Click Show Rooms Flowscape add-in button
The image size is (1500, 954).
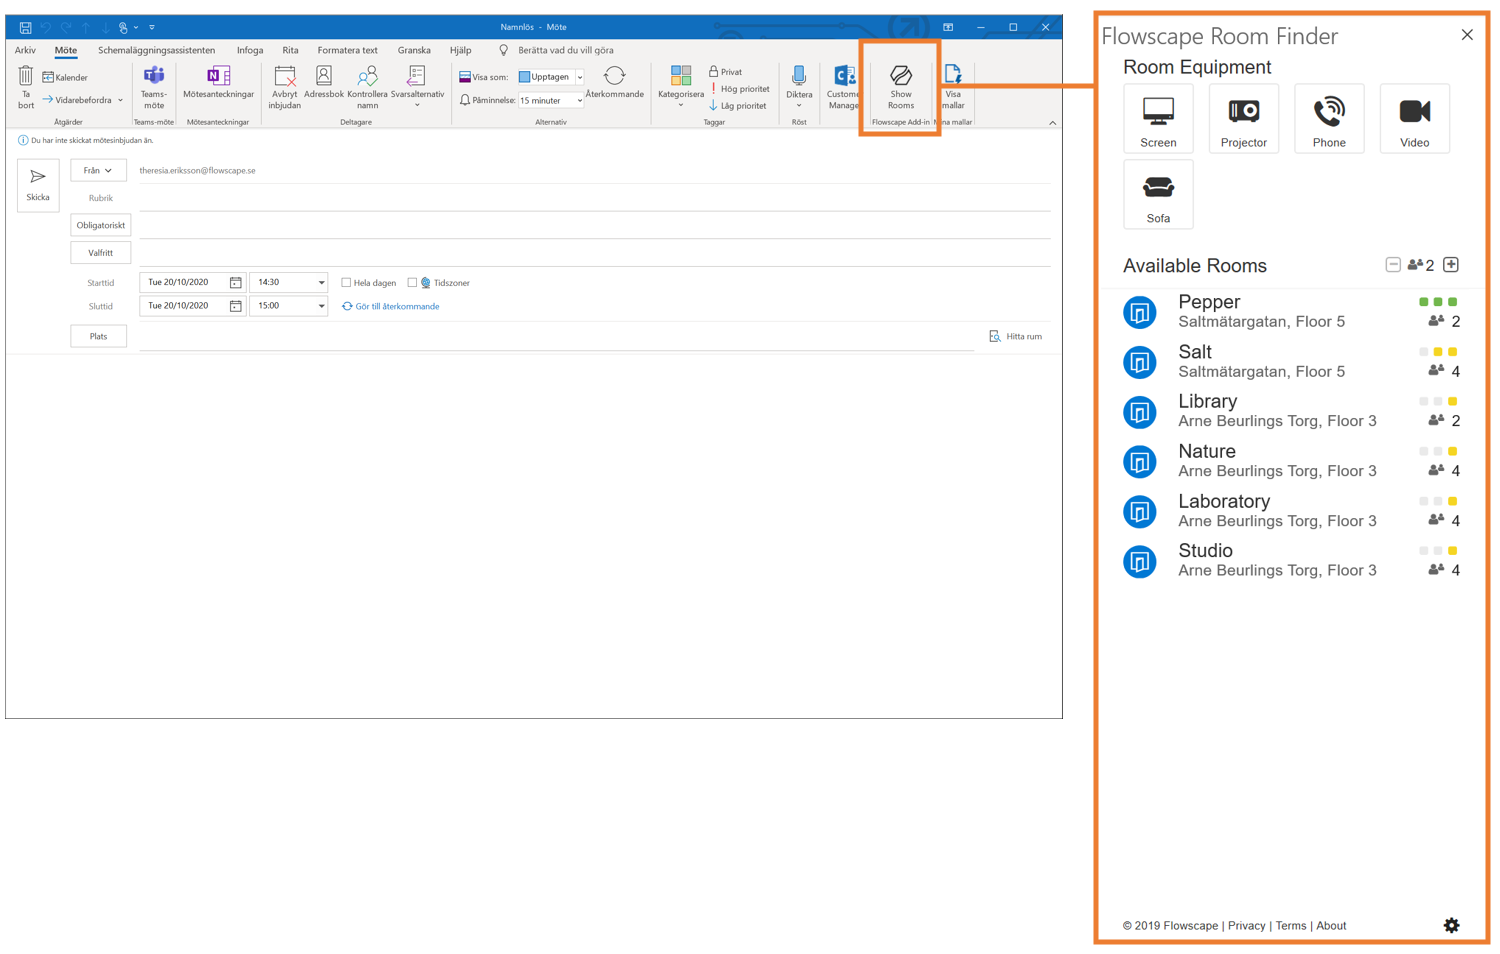coord(900,87)
